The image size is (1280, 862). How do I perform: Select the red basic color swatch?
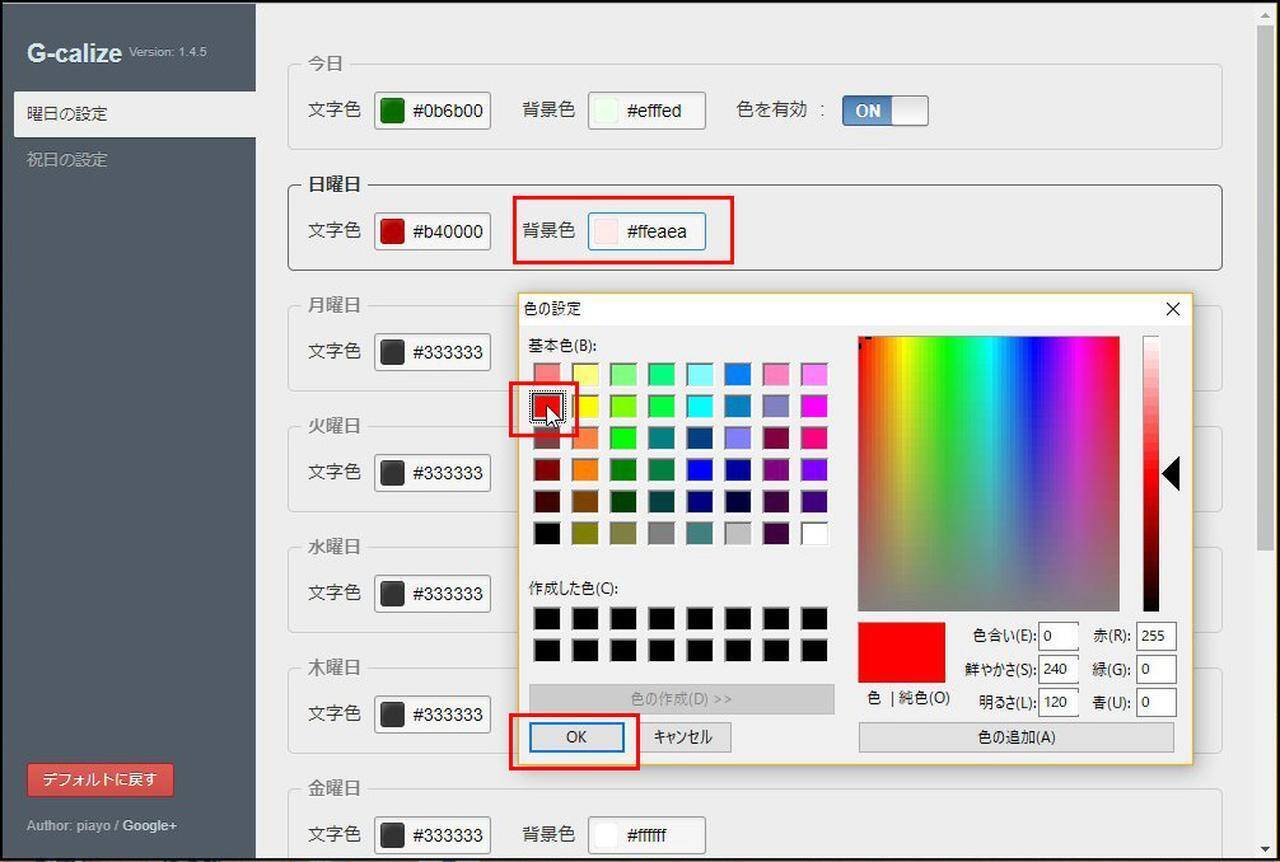546,406
